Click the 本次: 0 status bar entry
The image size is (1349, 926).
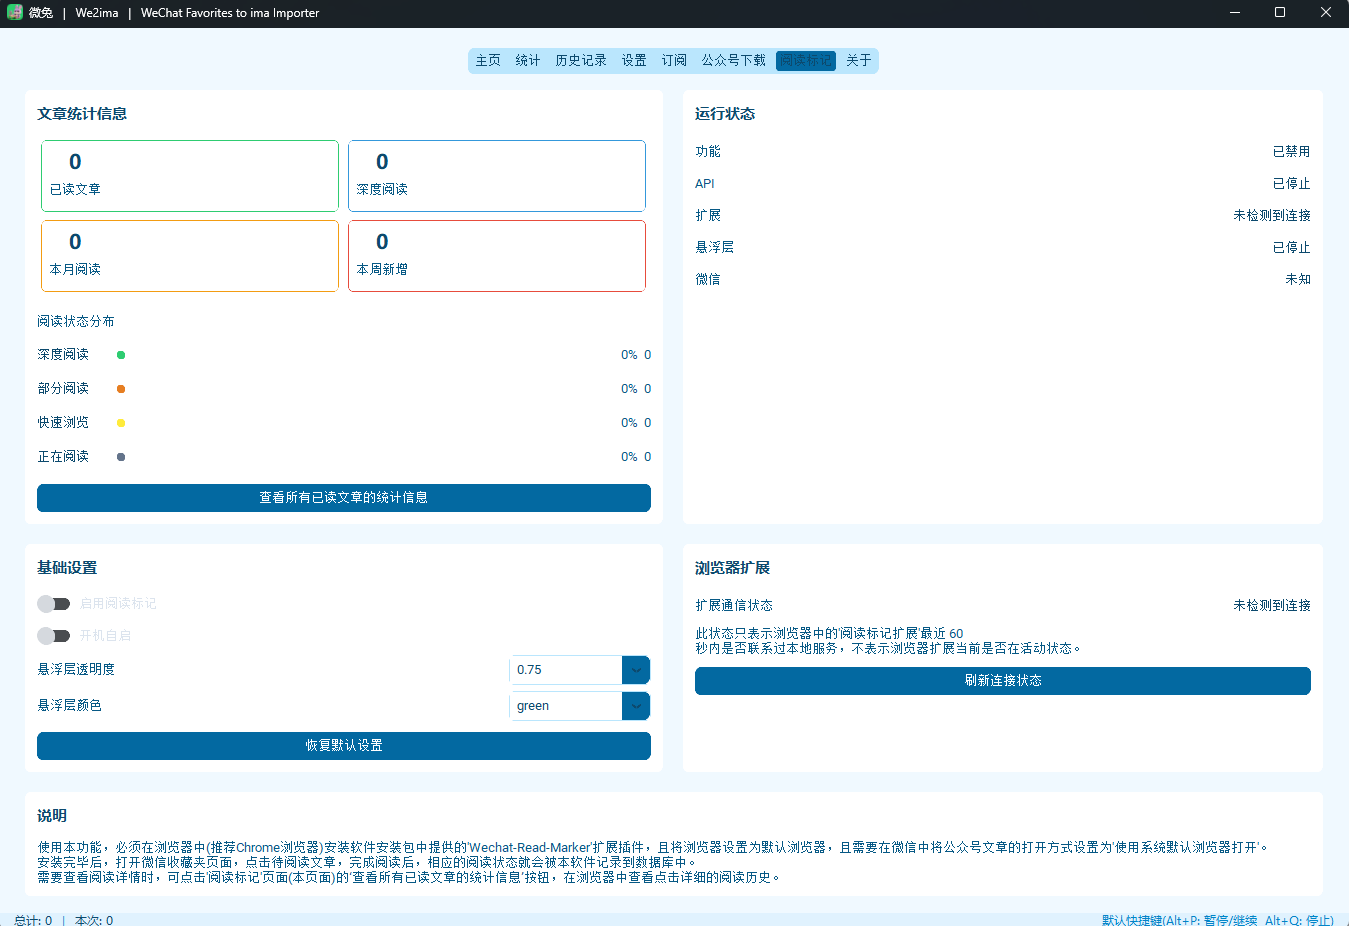[94, 920]
